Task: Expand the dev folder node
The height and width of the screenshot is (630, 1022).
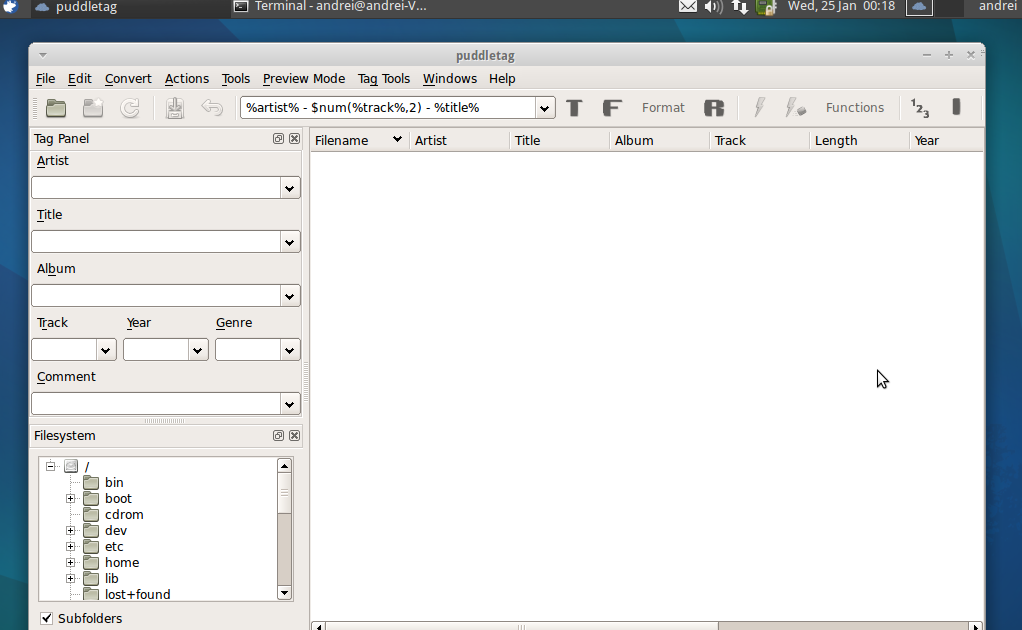Action: point(70,530)
